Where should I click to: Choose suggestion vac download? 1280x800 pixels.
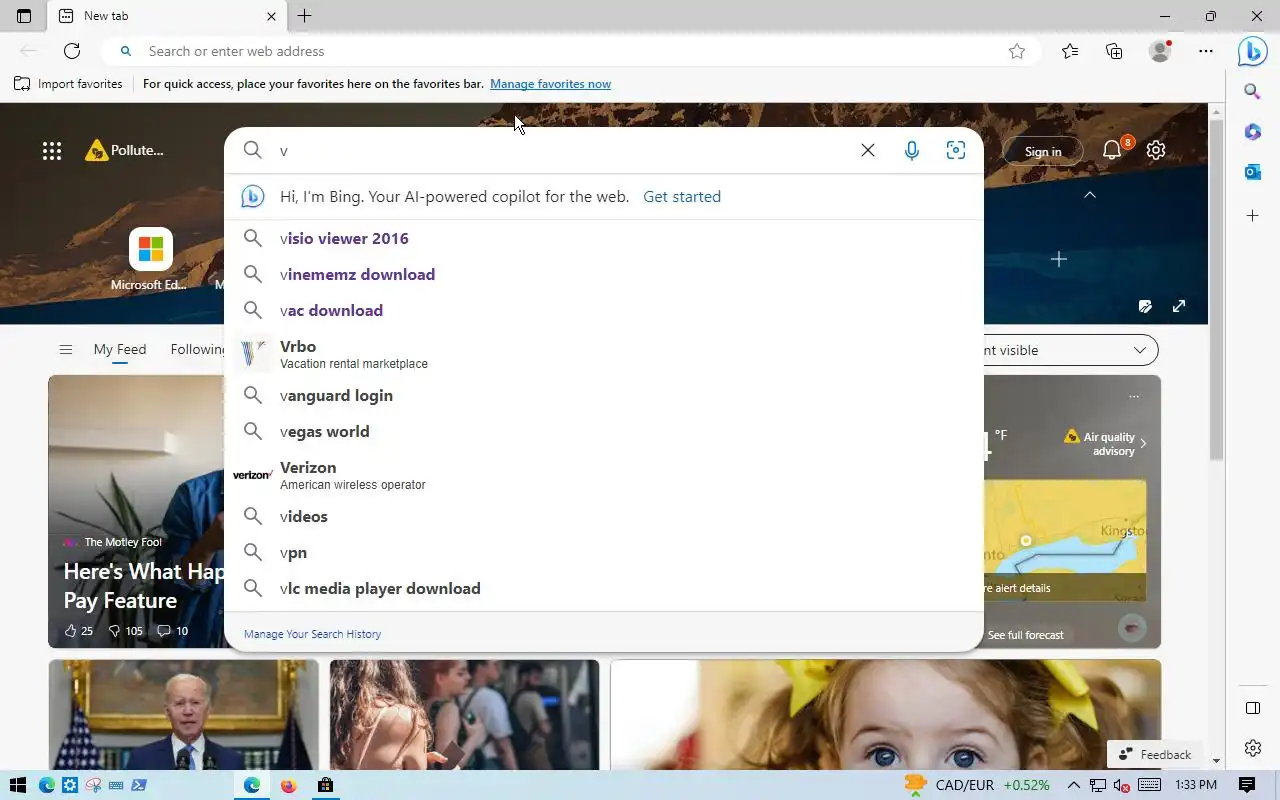[x=604, y=310]
